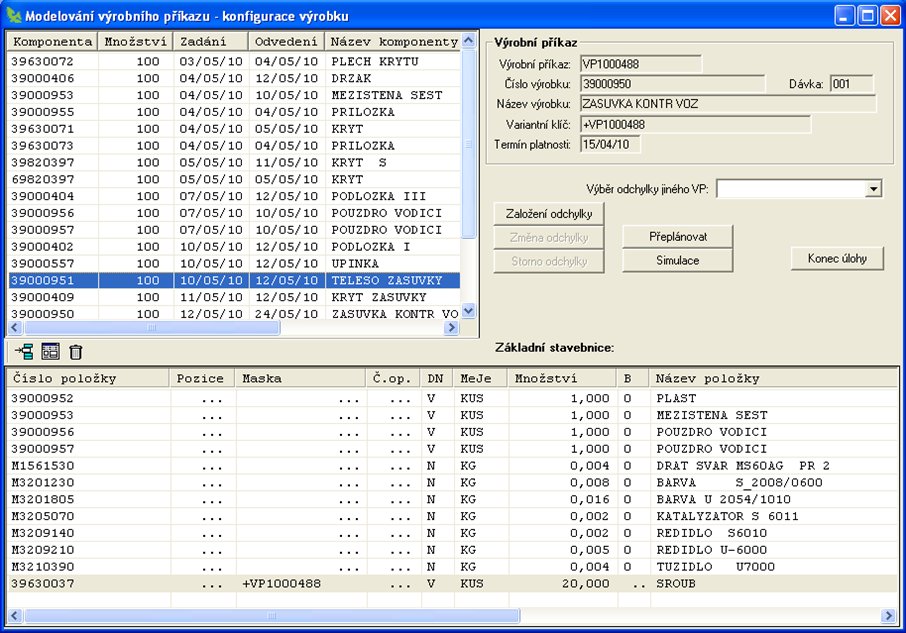Viewport: 906px width, 633px height.
Task: Select component row 39630071 KRYT
Action: [234, 129]
